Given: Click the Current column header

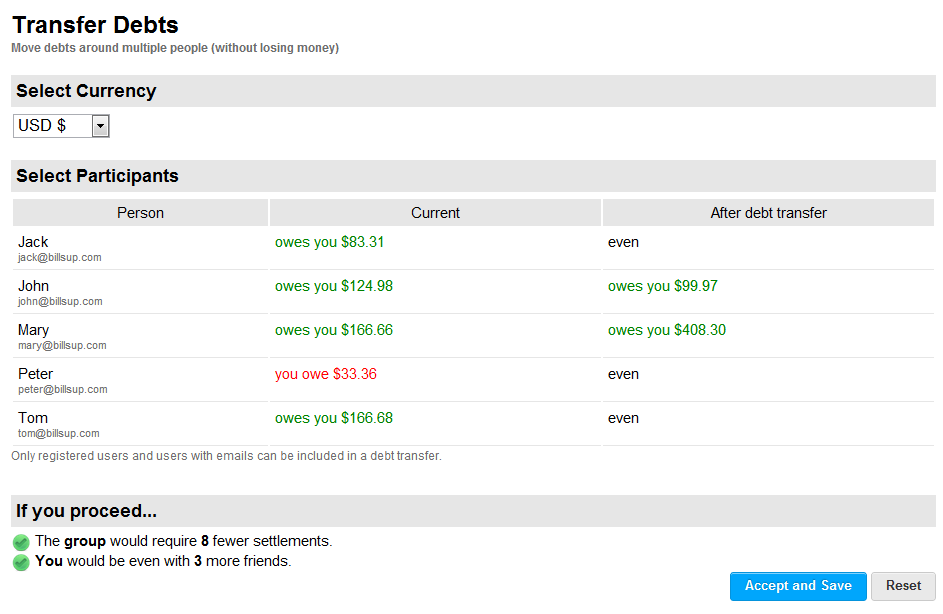Looking at the screenshot, I should point(435,213).
